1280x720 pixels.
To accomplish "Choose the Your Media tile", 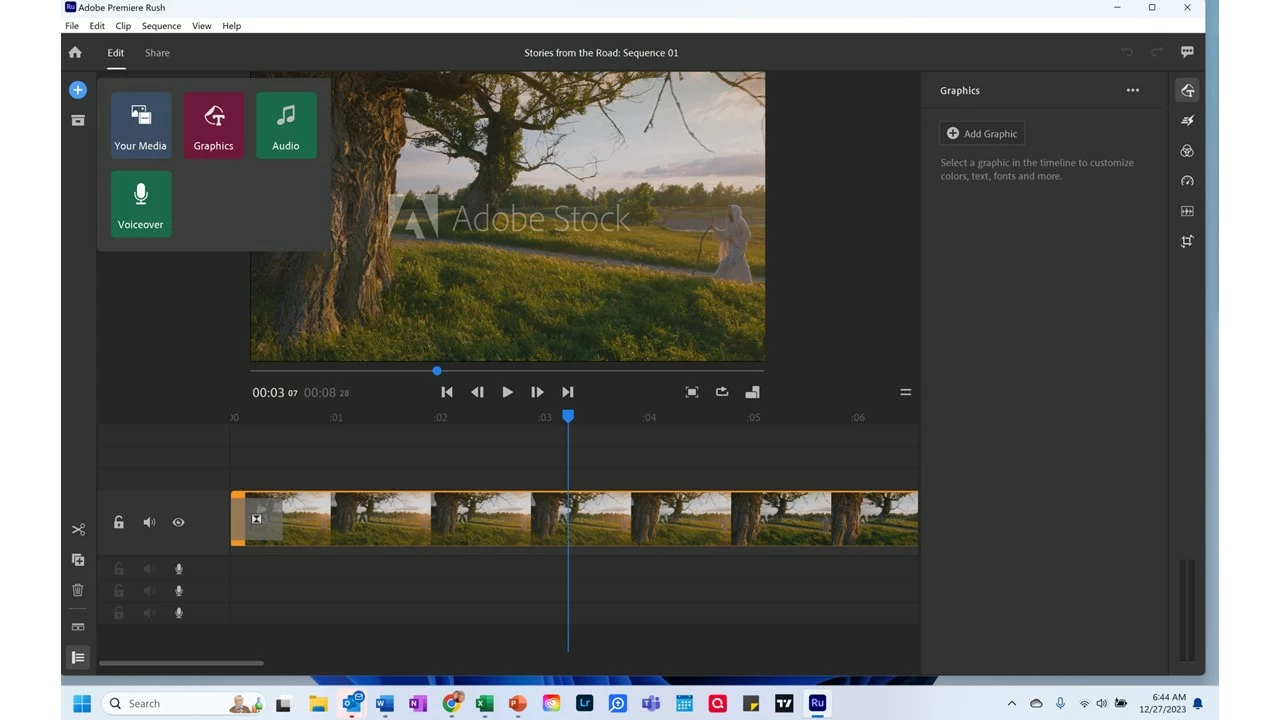I will (x=141, y=125).
